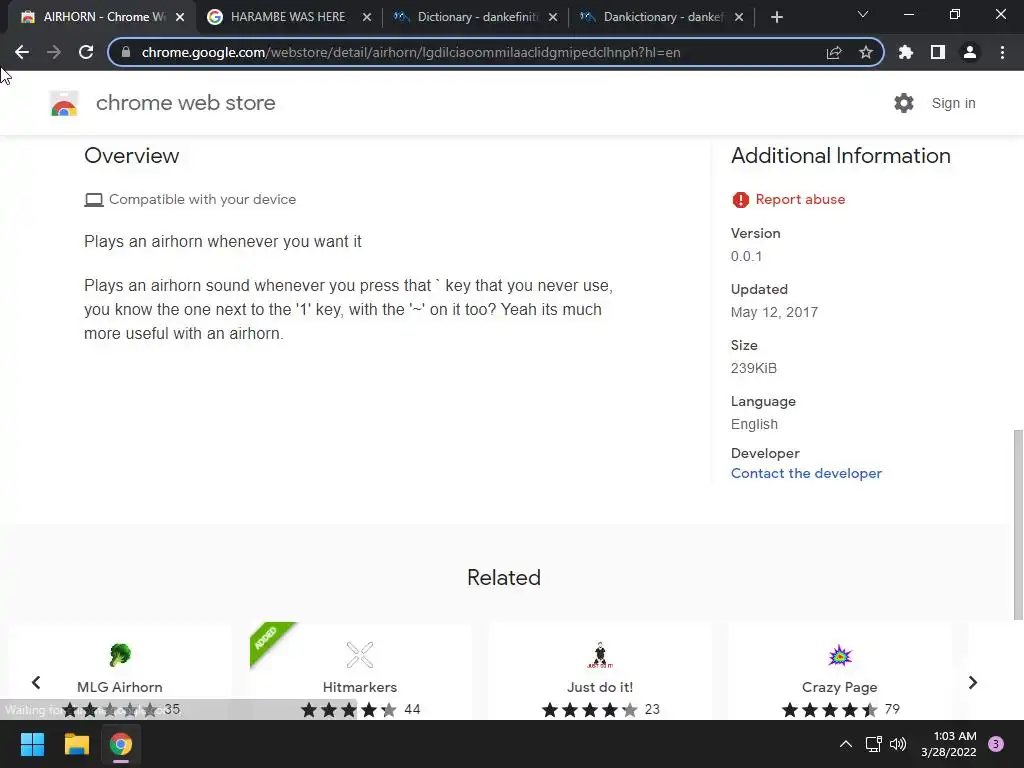Switch to HARAMBE WAS HERE tab
1024x768 pixels.
tap(288, 17)
